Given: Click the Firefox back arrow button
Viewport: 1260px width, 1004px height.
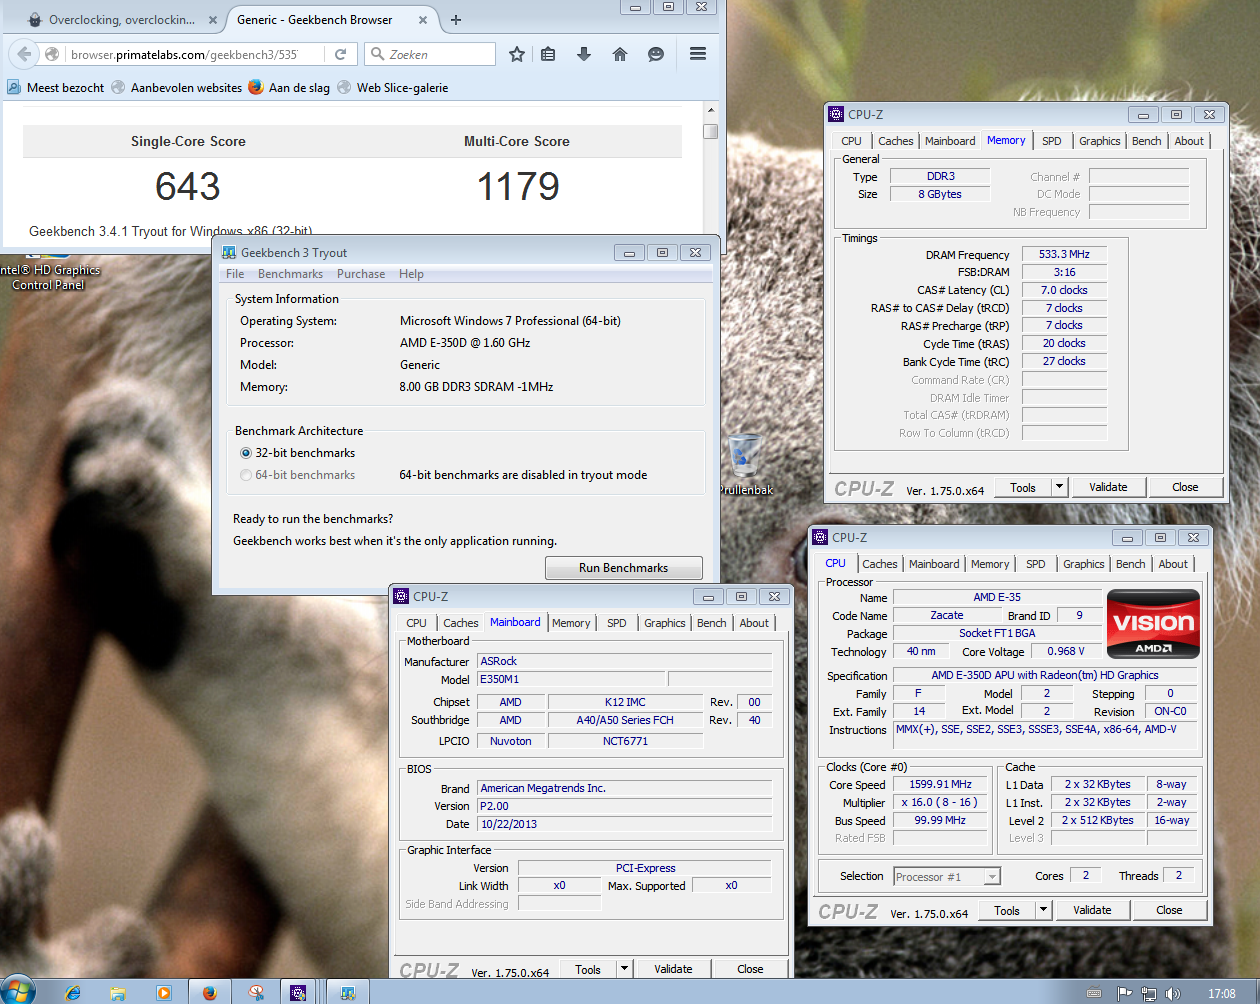Looking at the screenshot, I should pyautogui.click(x=24, y=54).
